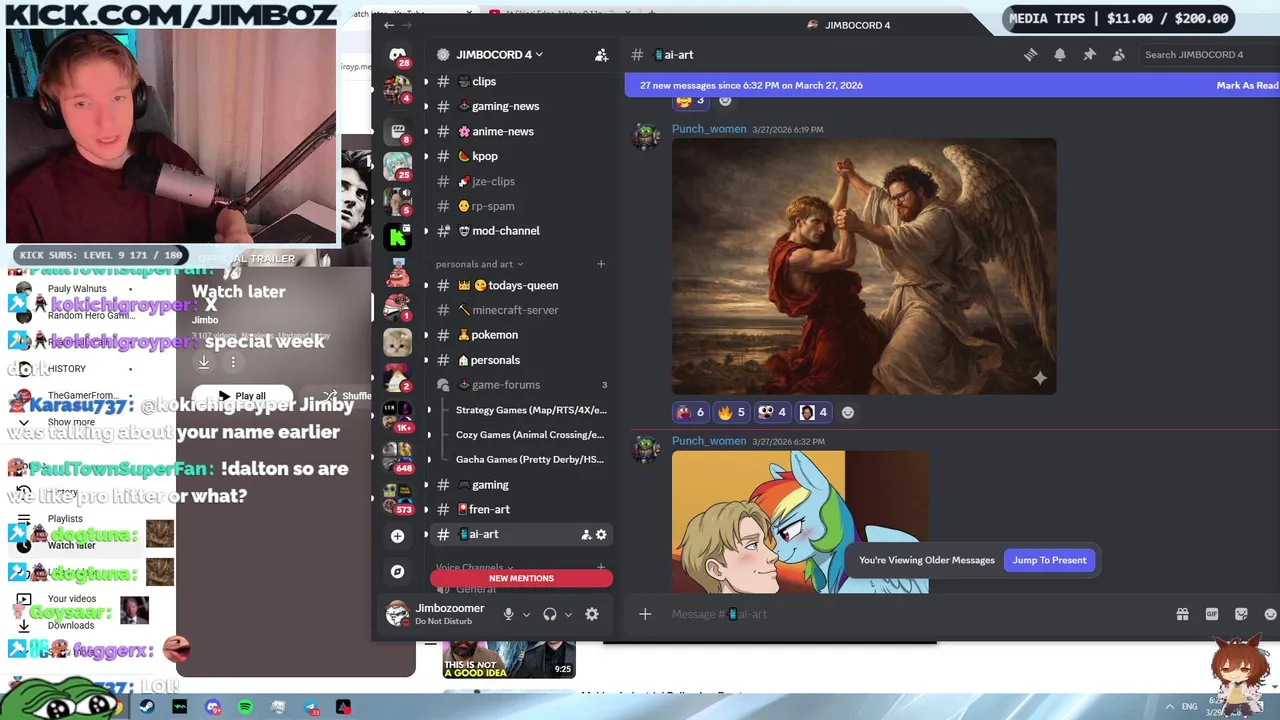
Task: Edit ai-art channel settings gear
Action: 601,535
